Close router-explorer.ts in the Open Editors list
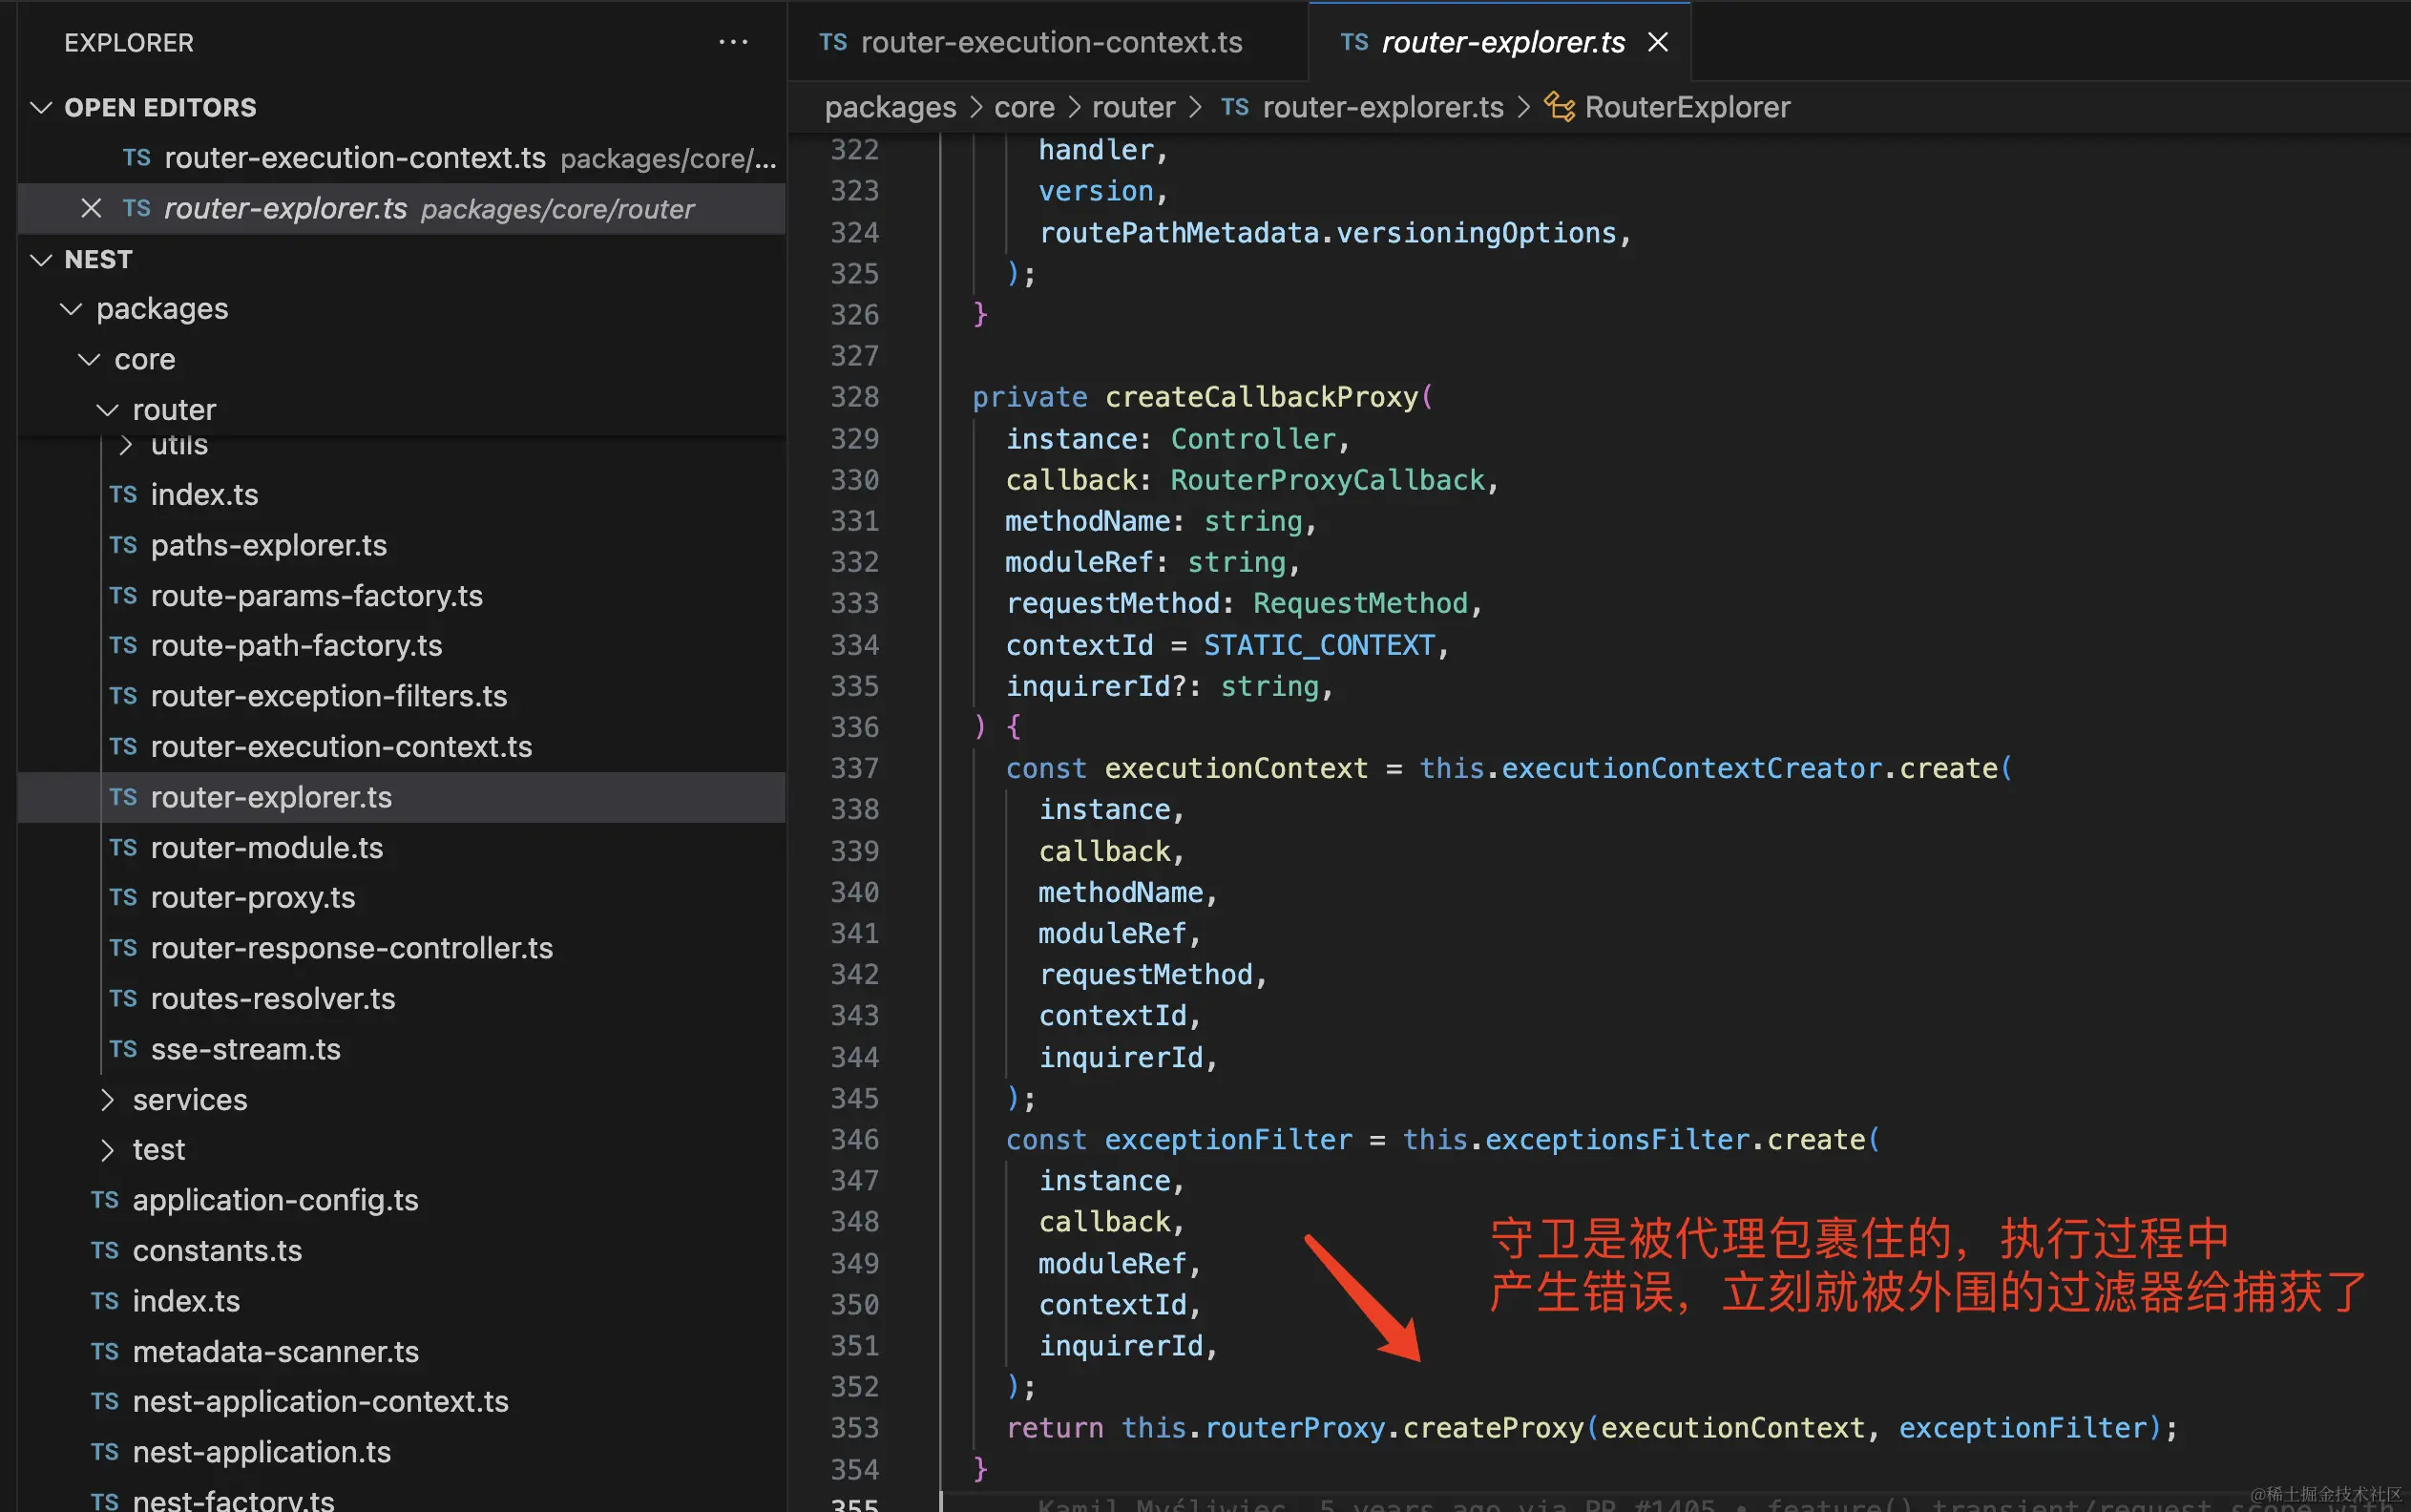The height and width of the screenshot is (1512, 2411). (x=91, y=208)
